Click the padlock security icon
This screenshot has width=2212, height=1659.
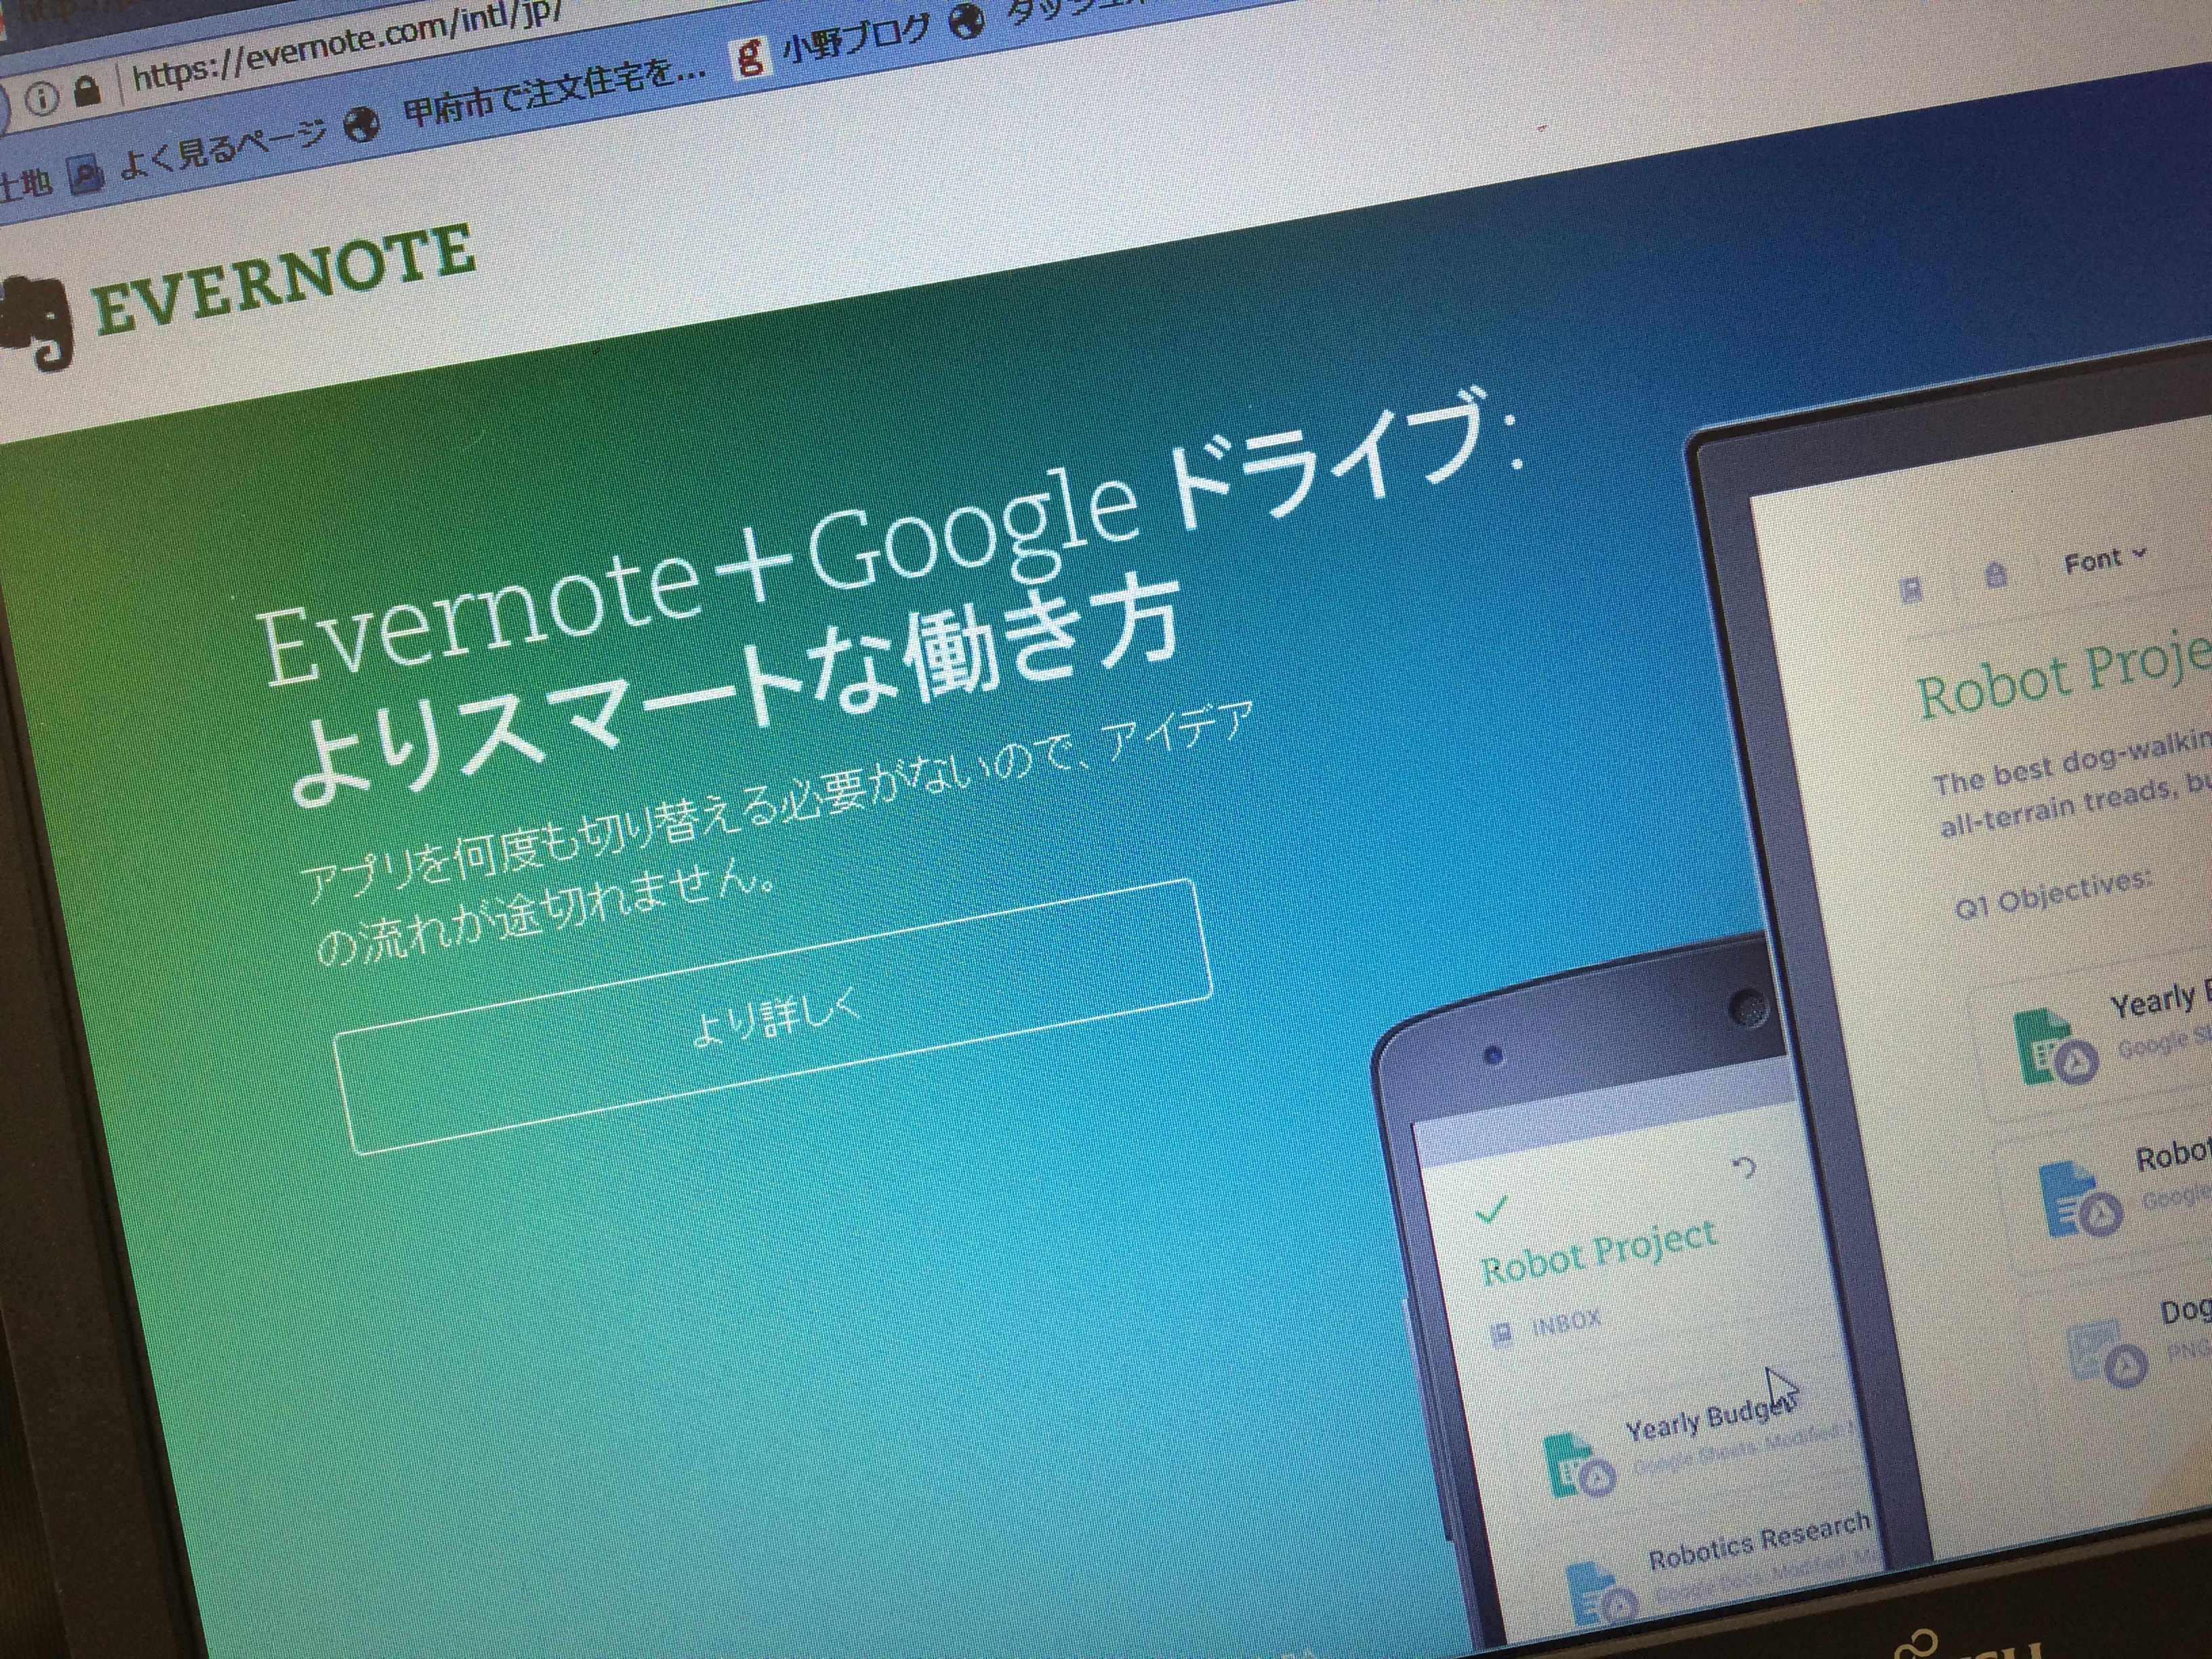coord(89,93)
